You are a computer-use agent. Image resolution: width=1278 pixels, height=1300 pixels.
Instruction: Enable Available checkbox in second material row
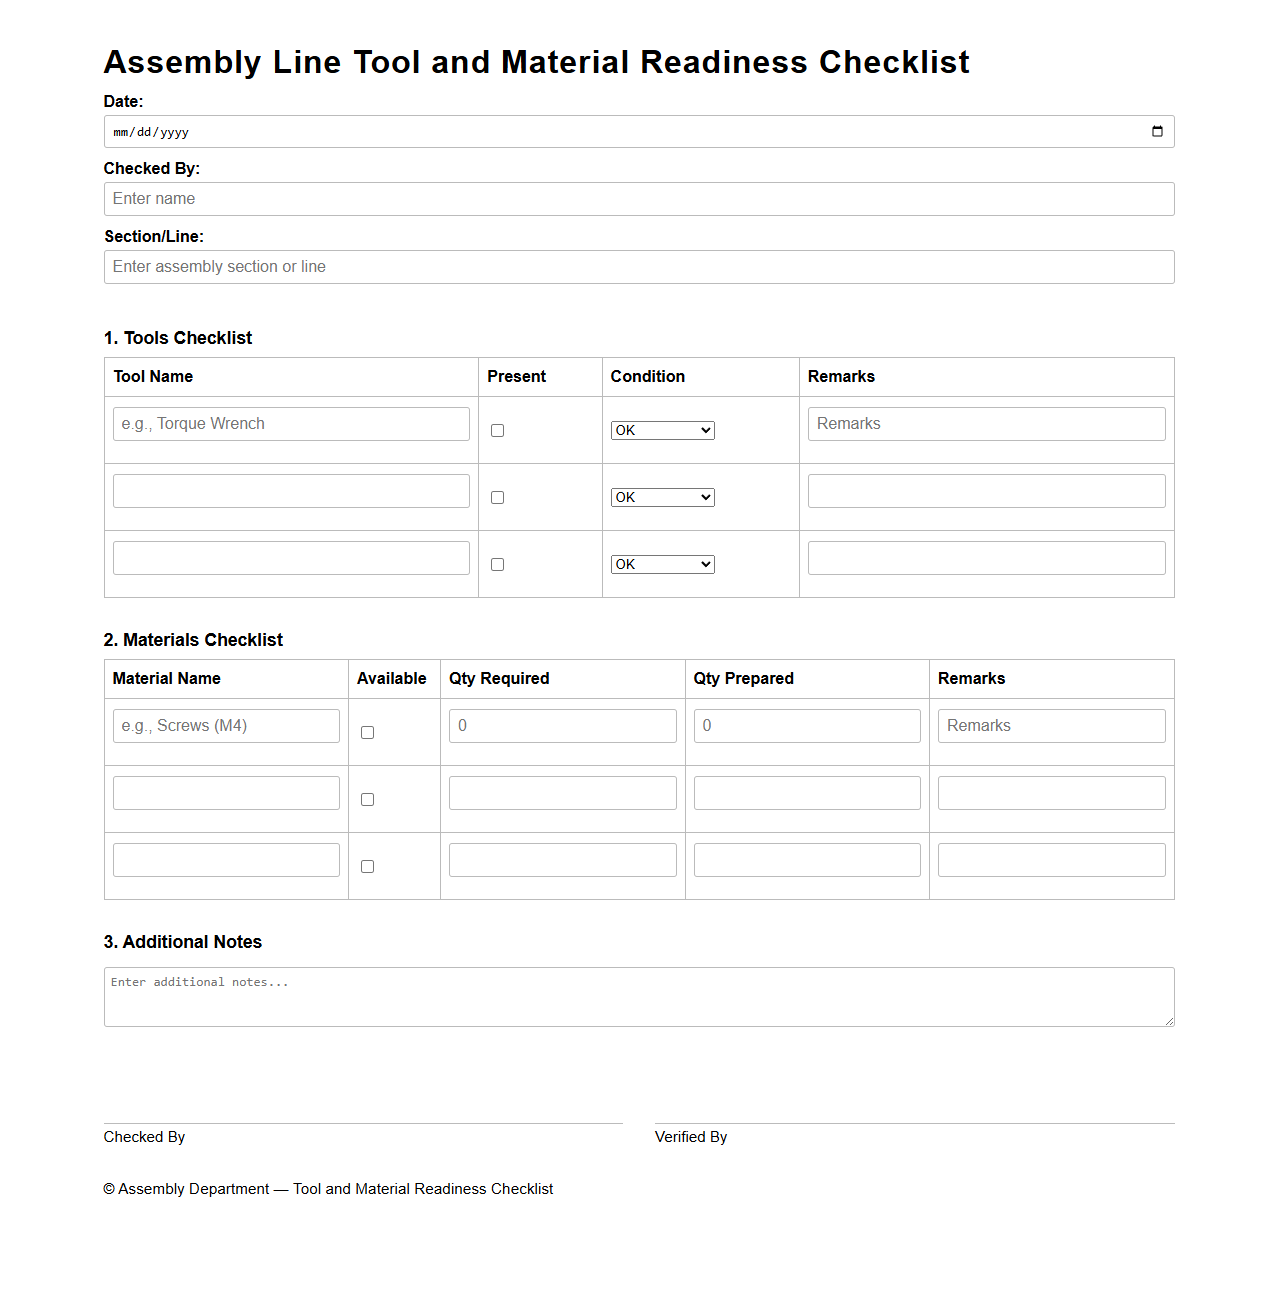367,799
